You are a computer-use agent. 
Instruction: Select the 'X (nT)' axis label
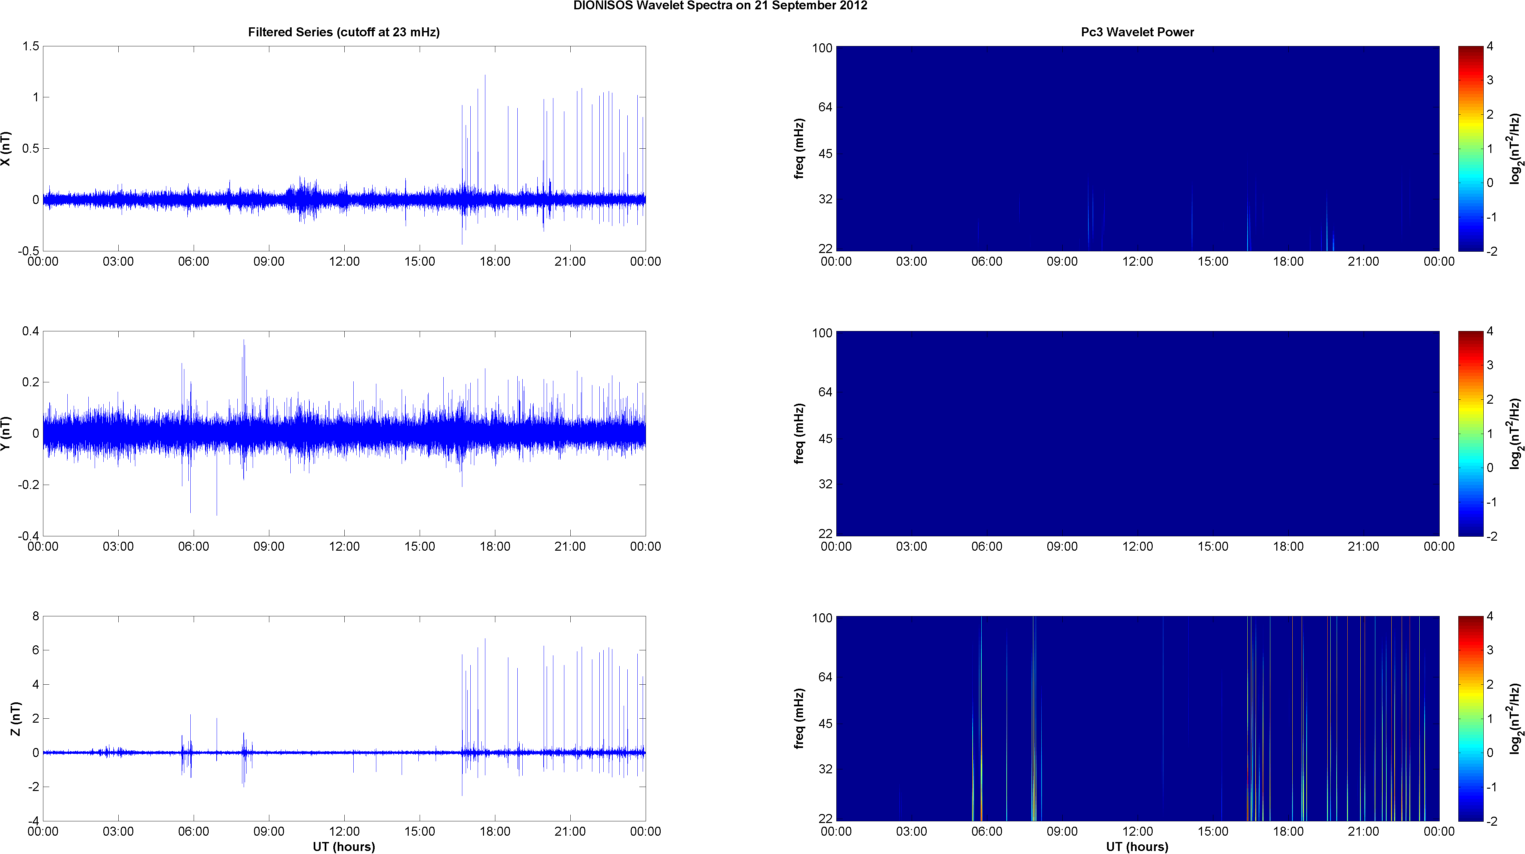(7, 148)
